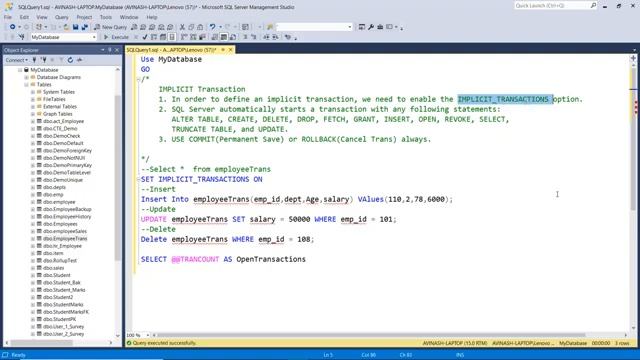Open the View menu

click(x=42, y=17)
